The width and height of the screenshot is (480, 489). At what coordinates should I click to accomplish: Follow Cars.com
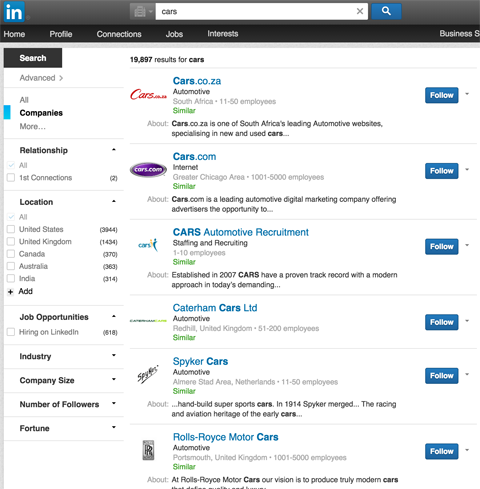pyautogui.click(x=442, y=171)
